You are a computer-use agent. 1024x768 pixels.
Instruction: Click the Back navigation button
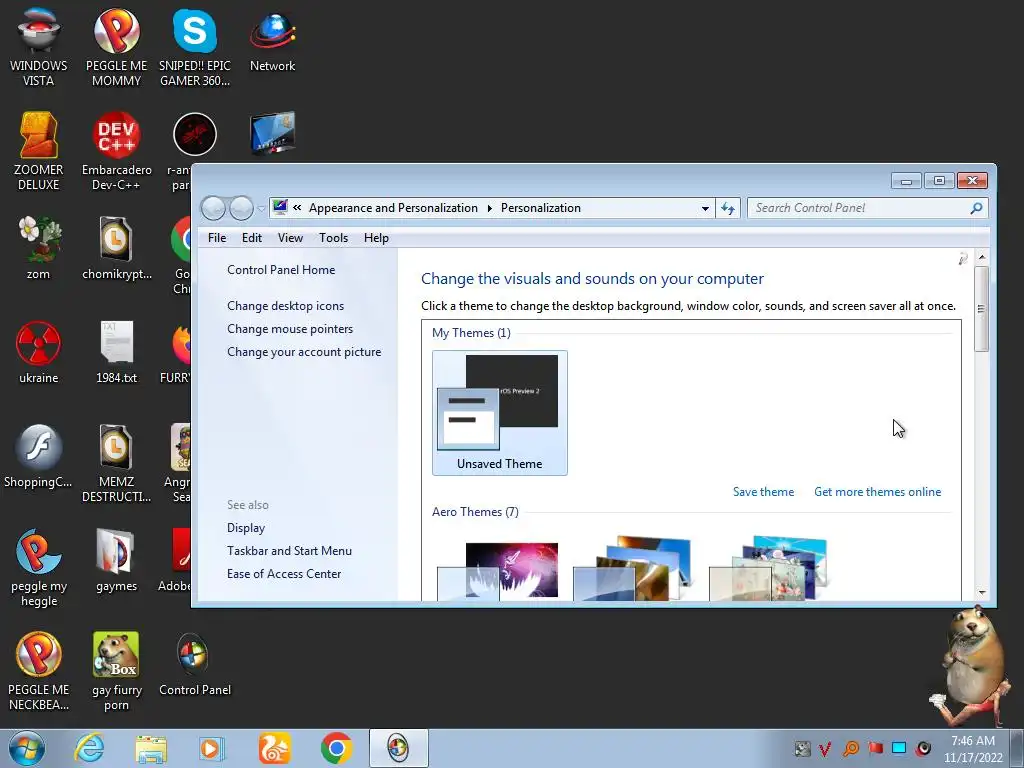coord(213,208)
